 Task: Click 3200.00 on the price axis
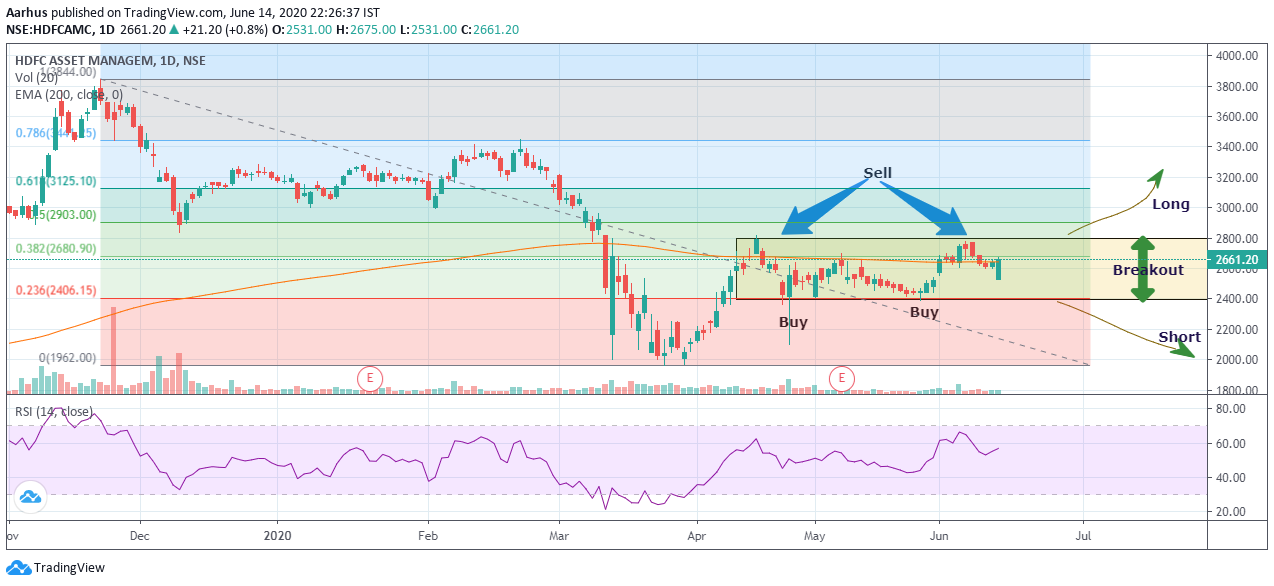1239,177
